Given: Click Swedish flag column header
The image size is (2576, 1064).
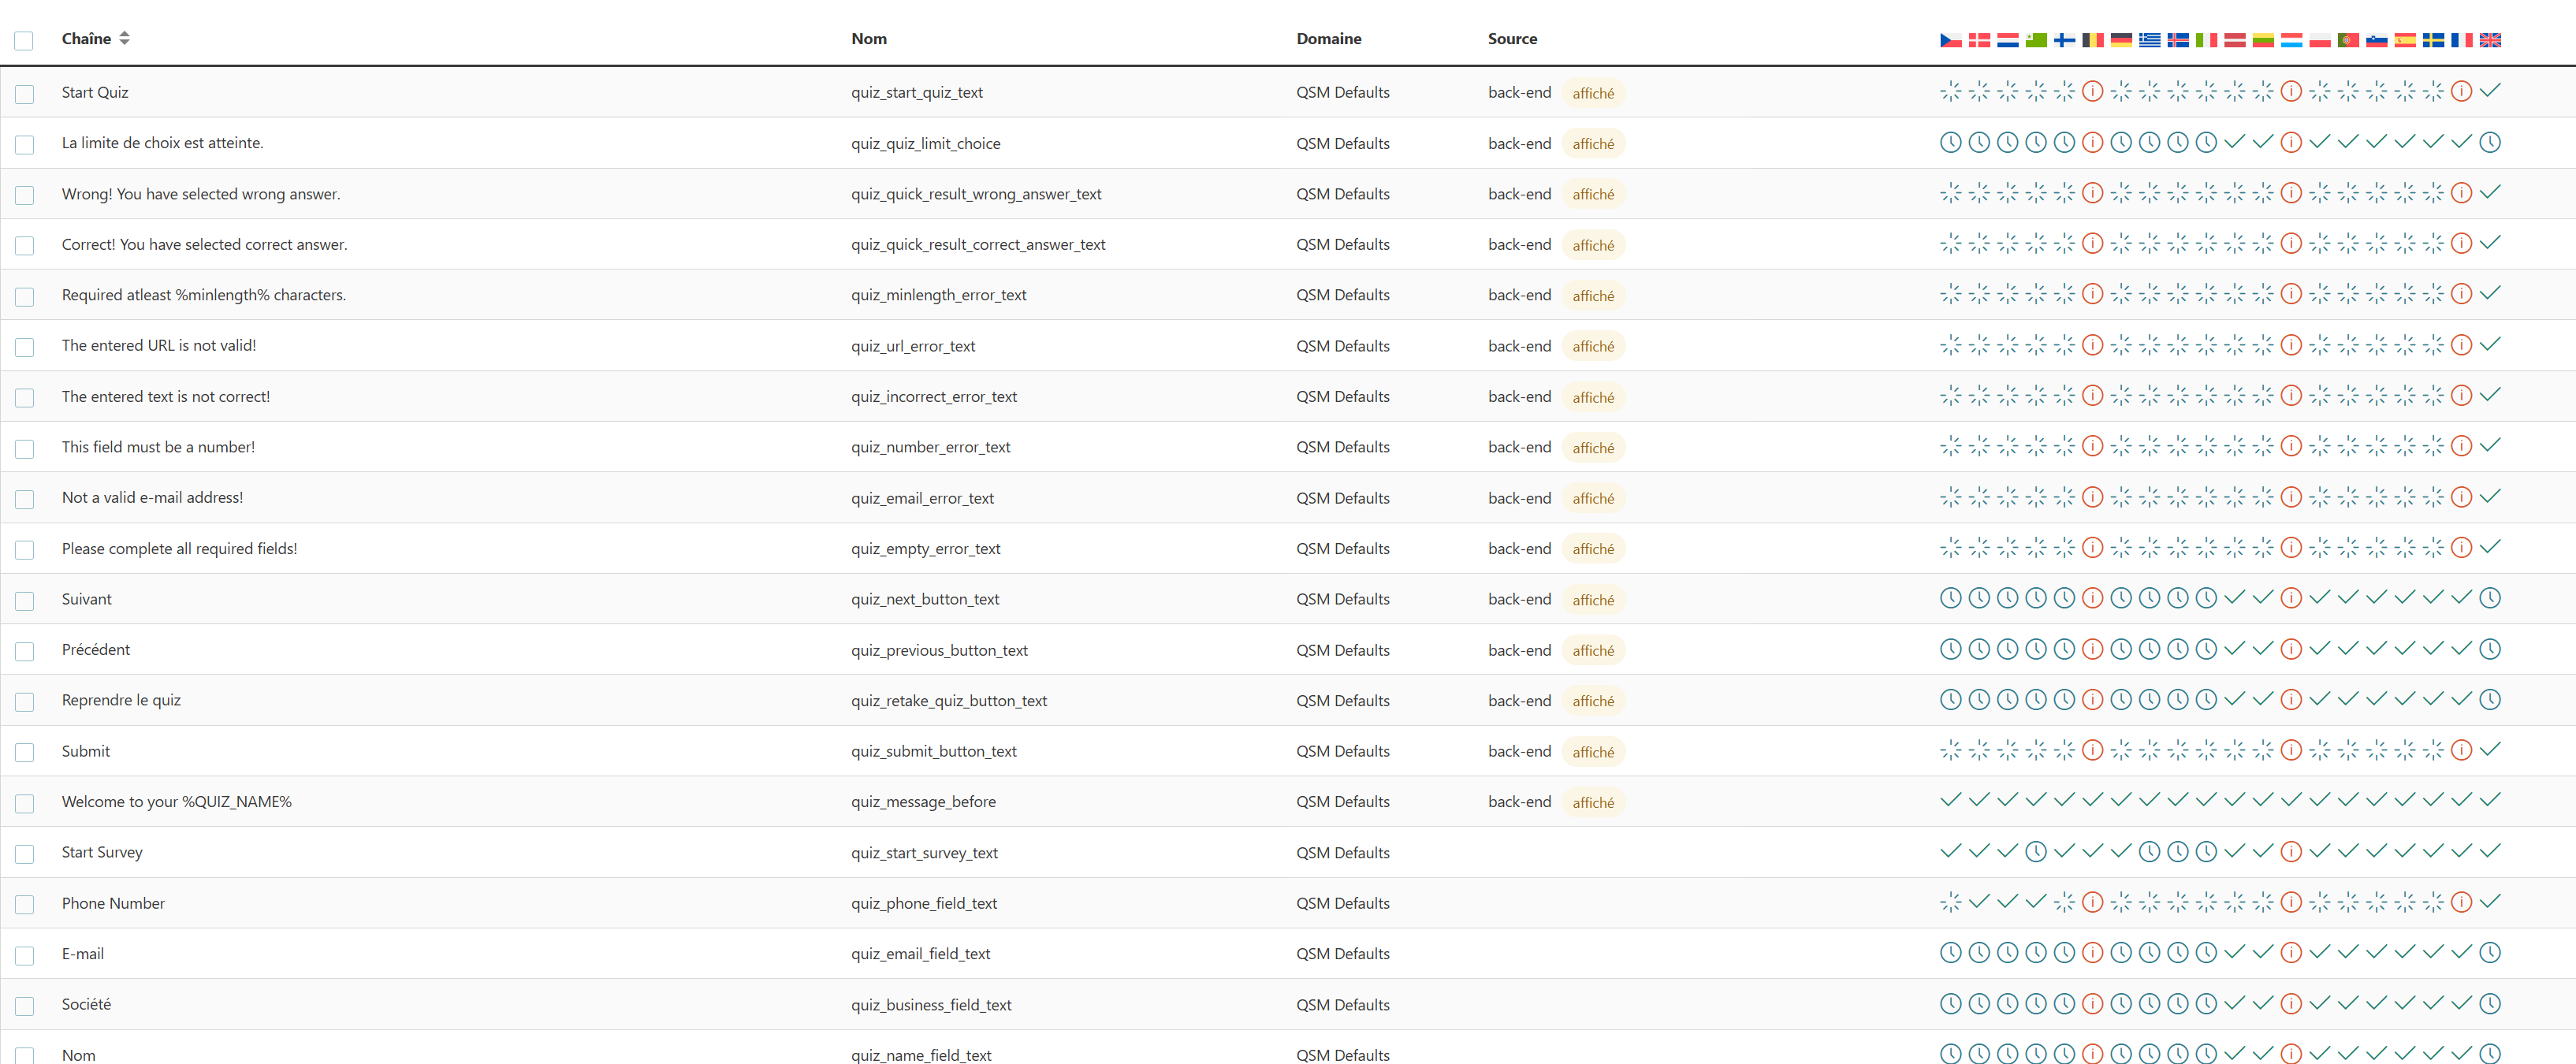Looking at the screenshot, I should point(2433,40).
